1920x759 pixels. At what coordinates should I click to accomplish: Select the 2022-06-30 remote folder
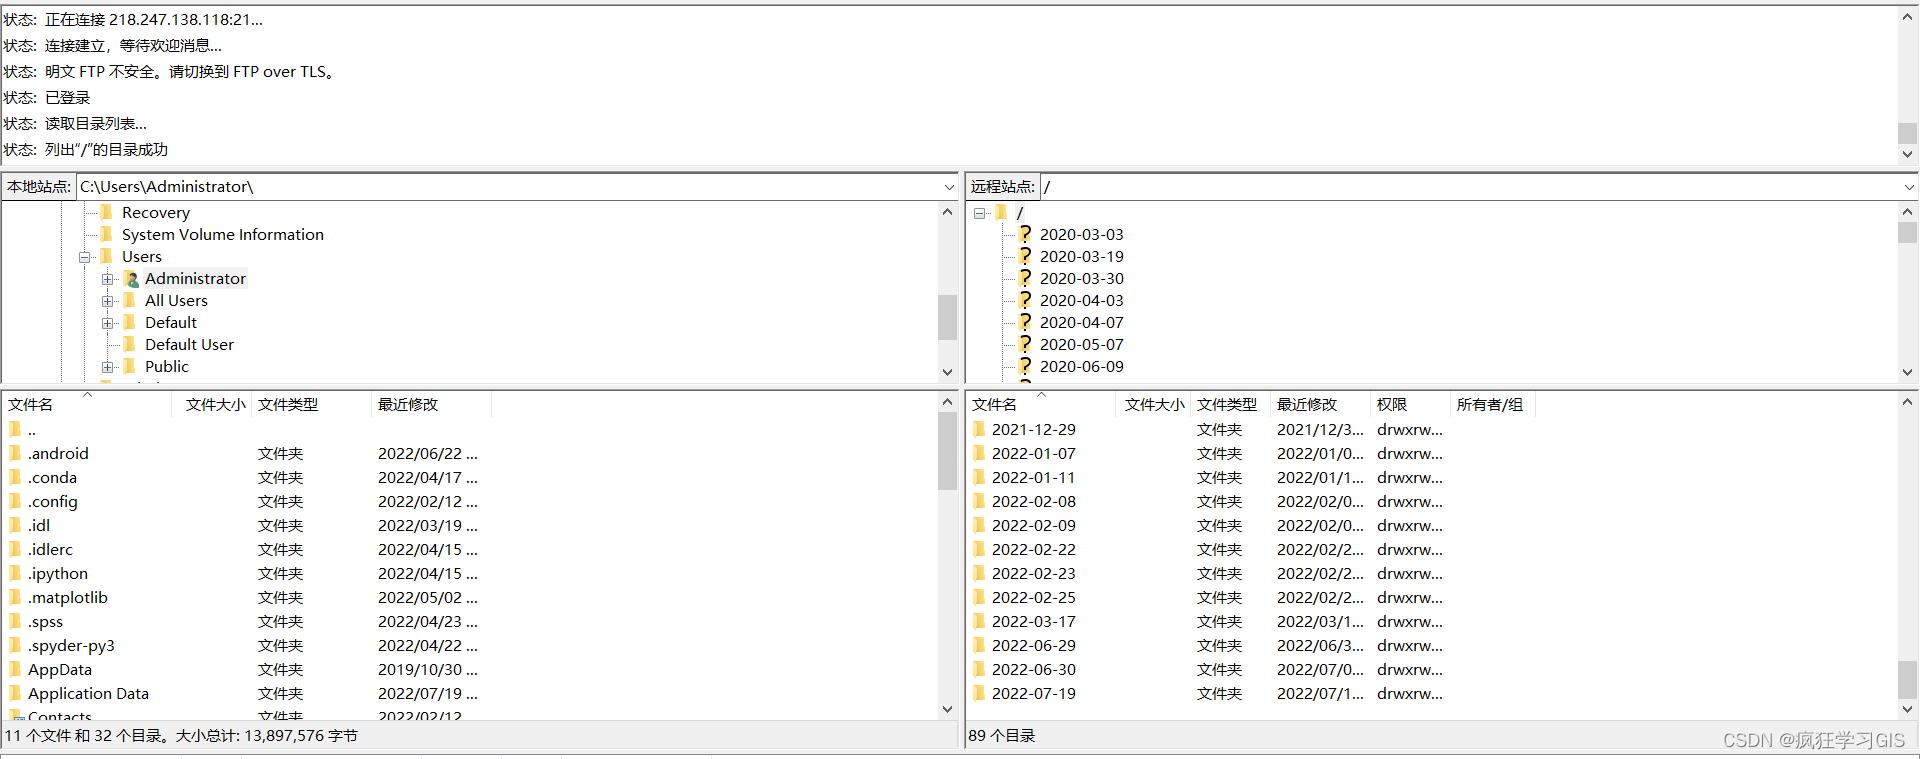click(1033, 669)
